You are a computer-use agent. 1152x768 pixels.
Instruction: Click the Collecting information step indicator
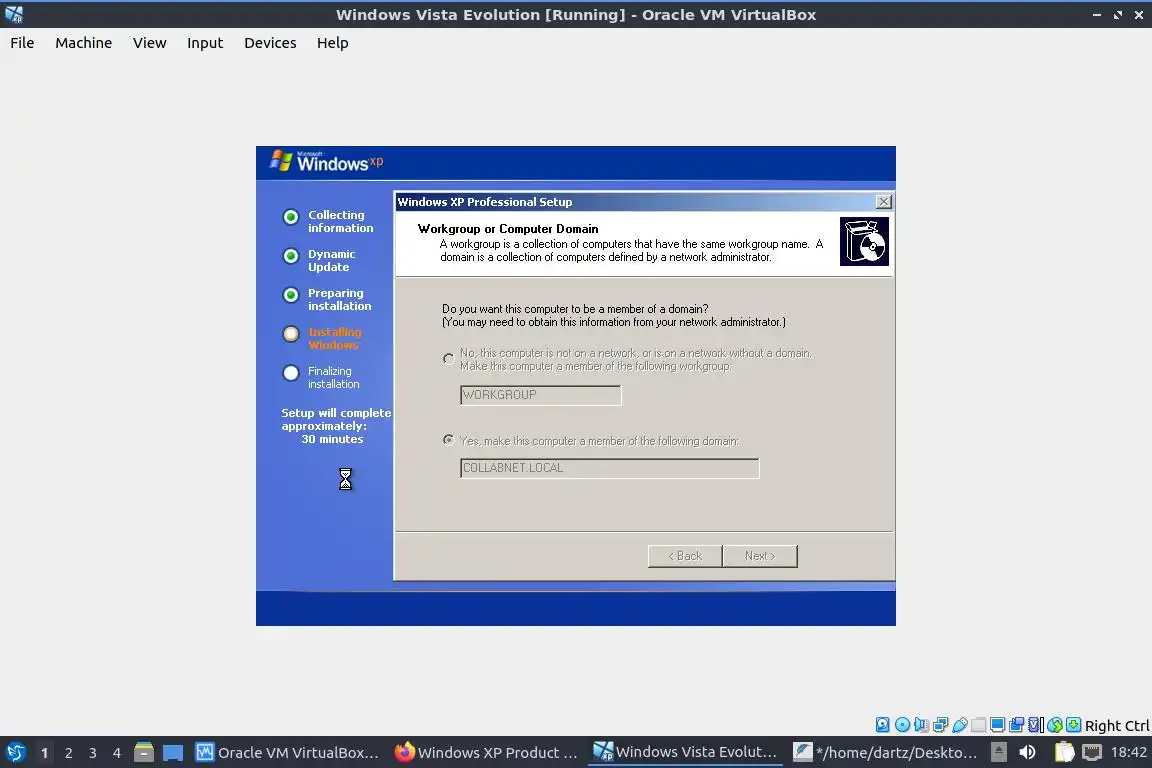[328, 221]
